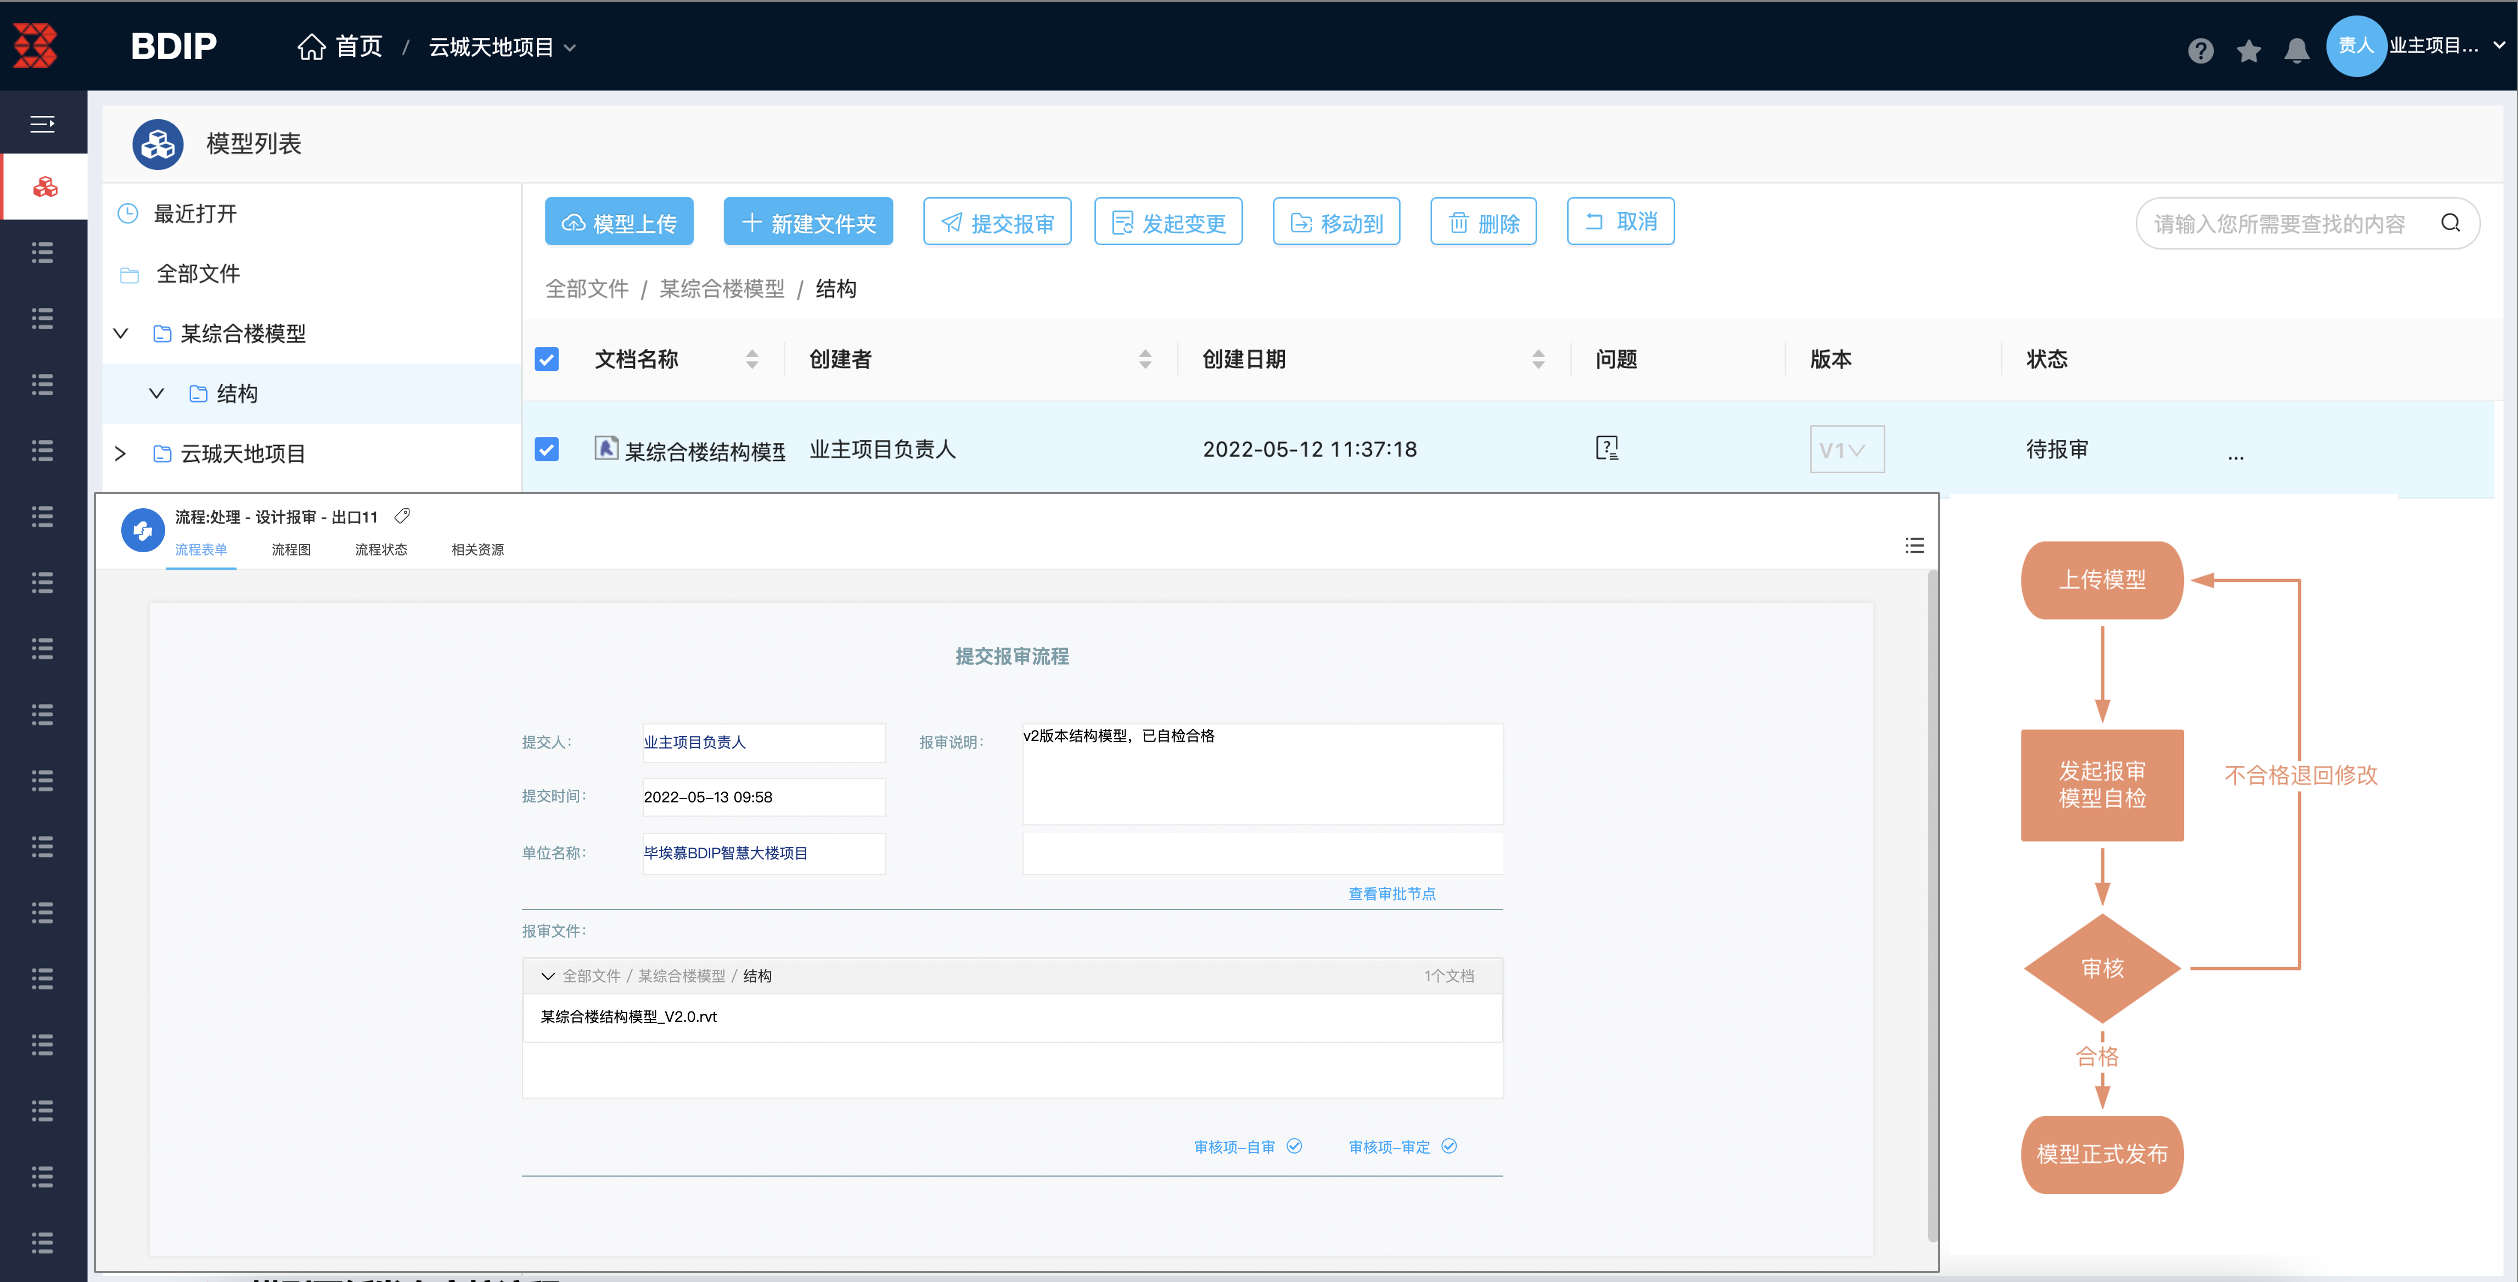Open the home page house icon

(311, 47)
